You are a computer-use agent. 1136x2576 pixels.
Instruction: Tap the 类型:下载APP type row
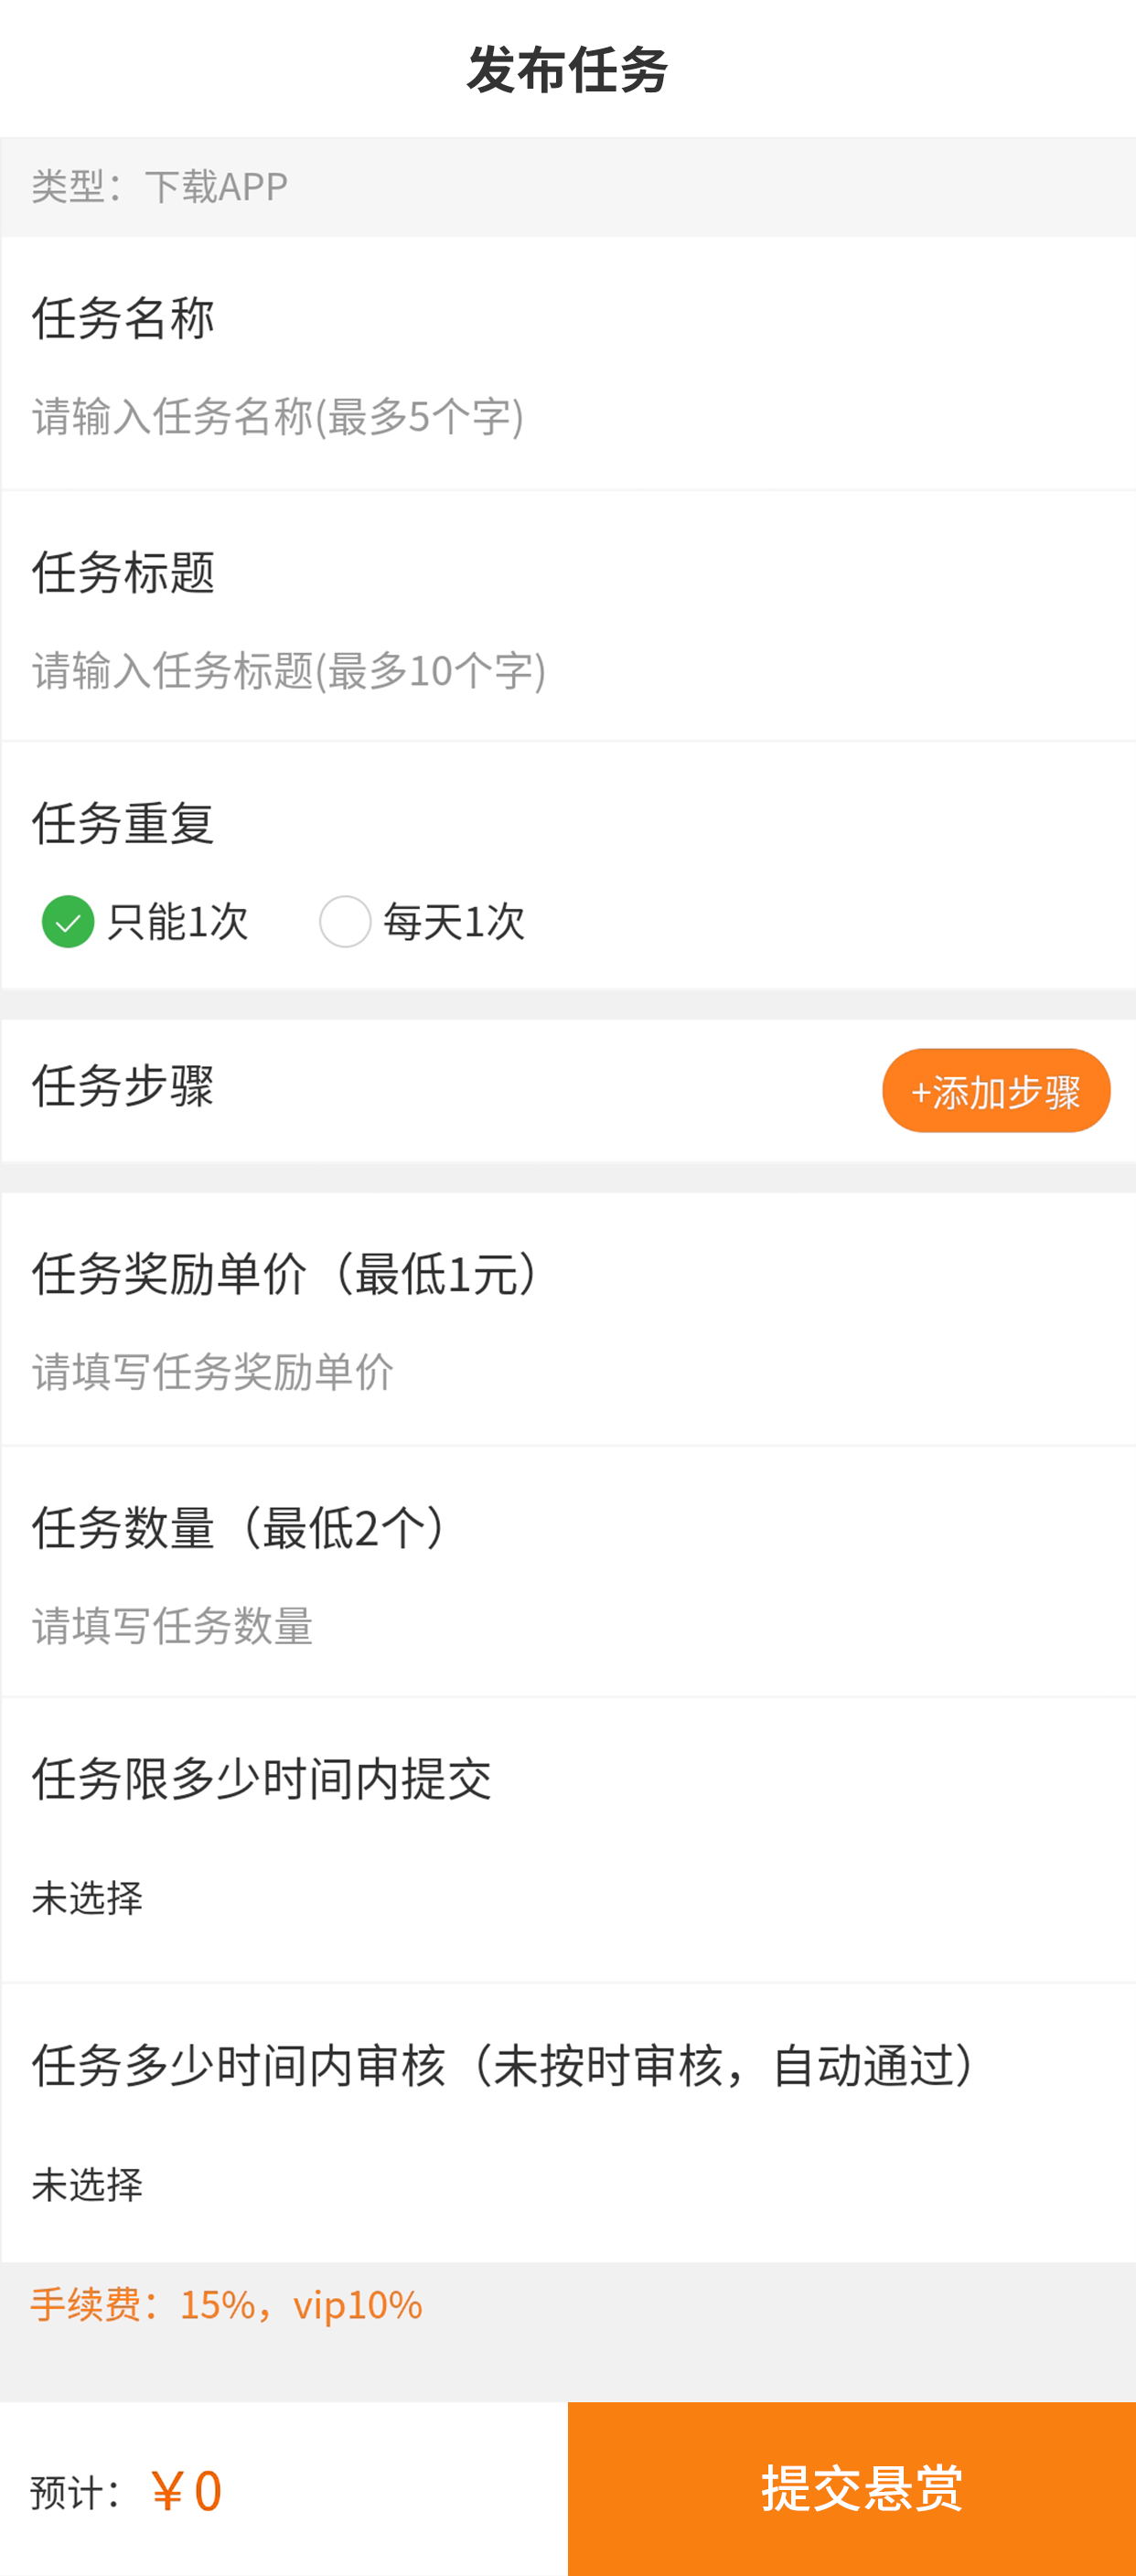(x=160, y=187)
